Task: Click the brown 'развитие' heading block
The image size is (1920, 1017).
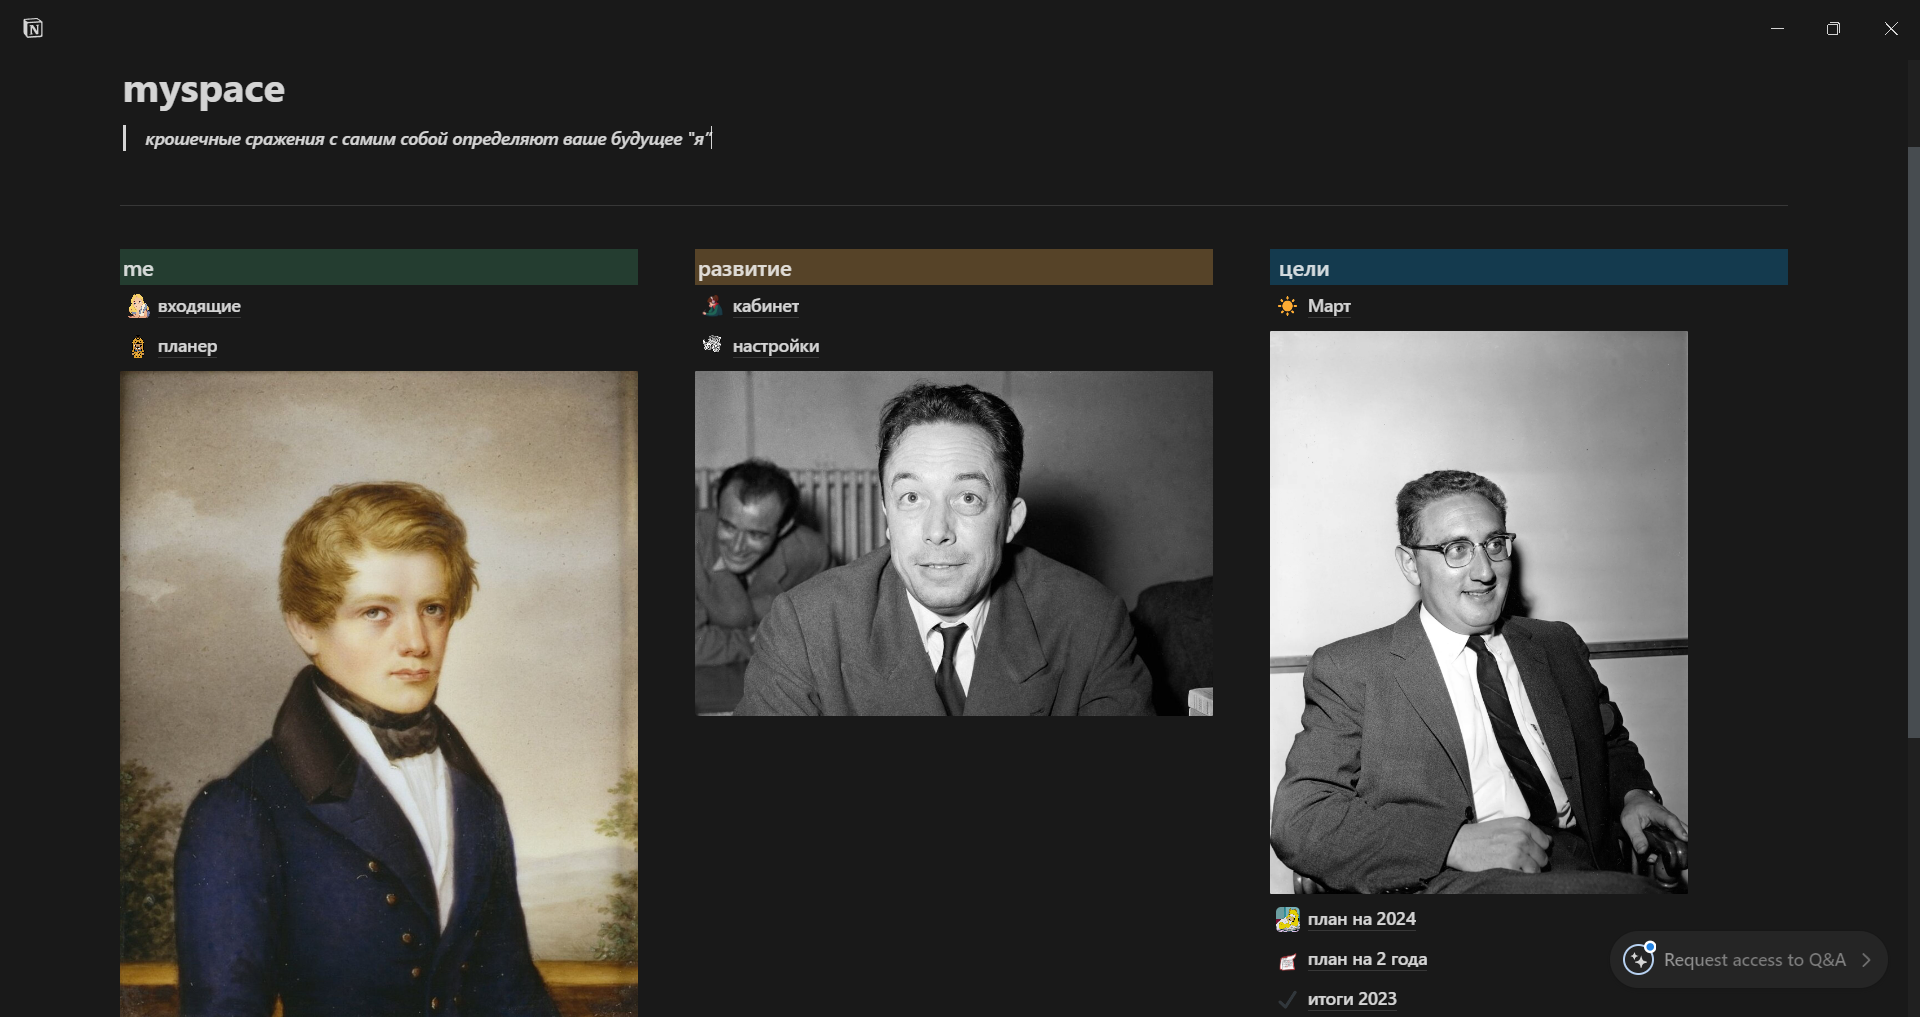Action: coord(954,268)
